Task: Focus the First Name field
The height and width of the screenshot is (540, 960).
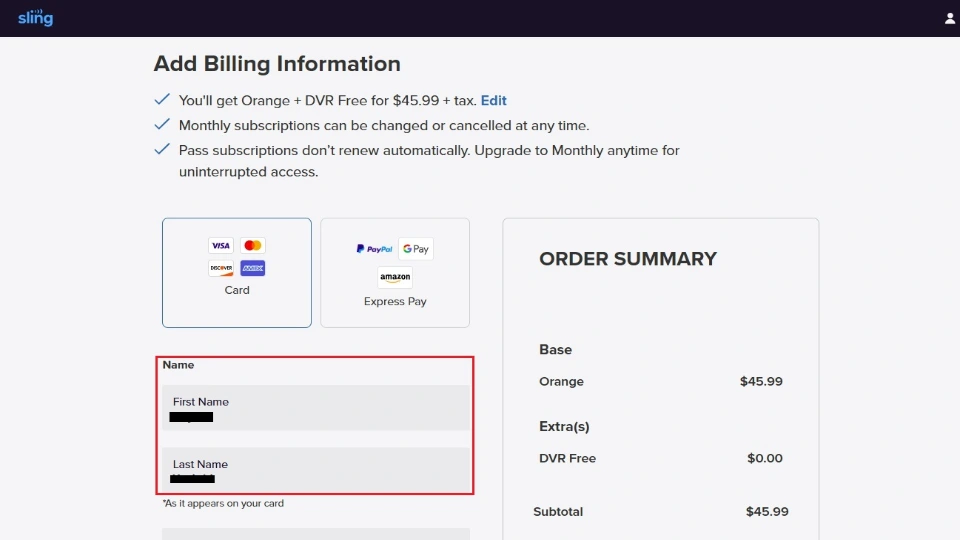Action: [316, 408]
